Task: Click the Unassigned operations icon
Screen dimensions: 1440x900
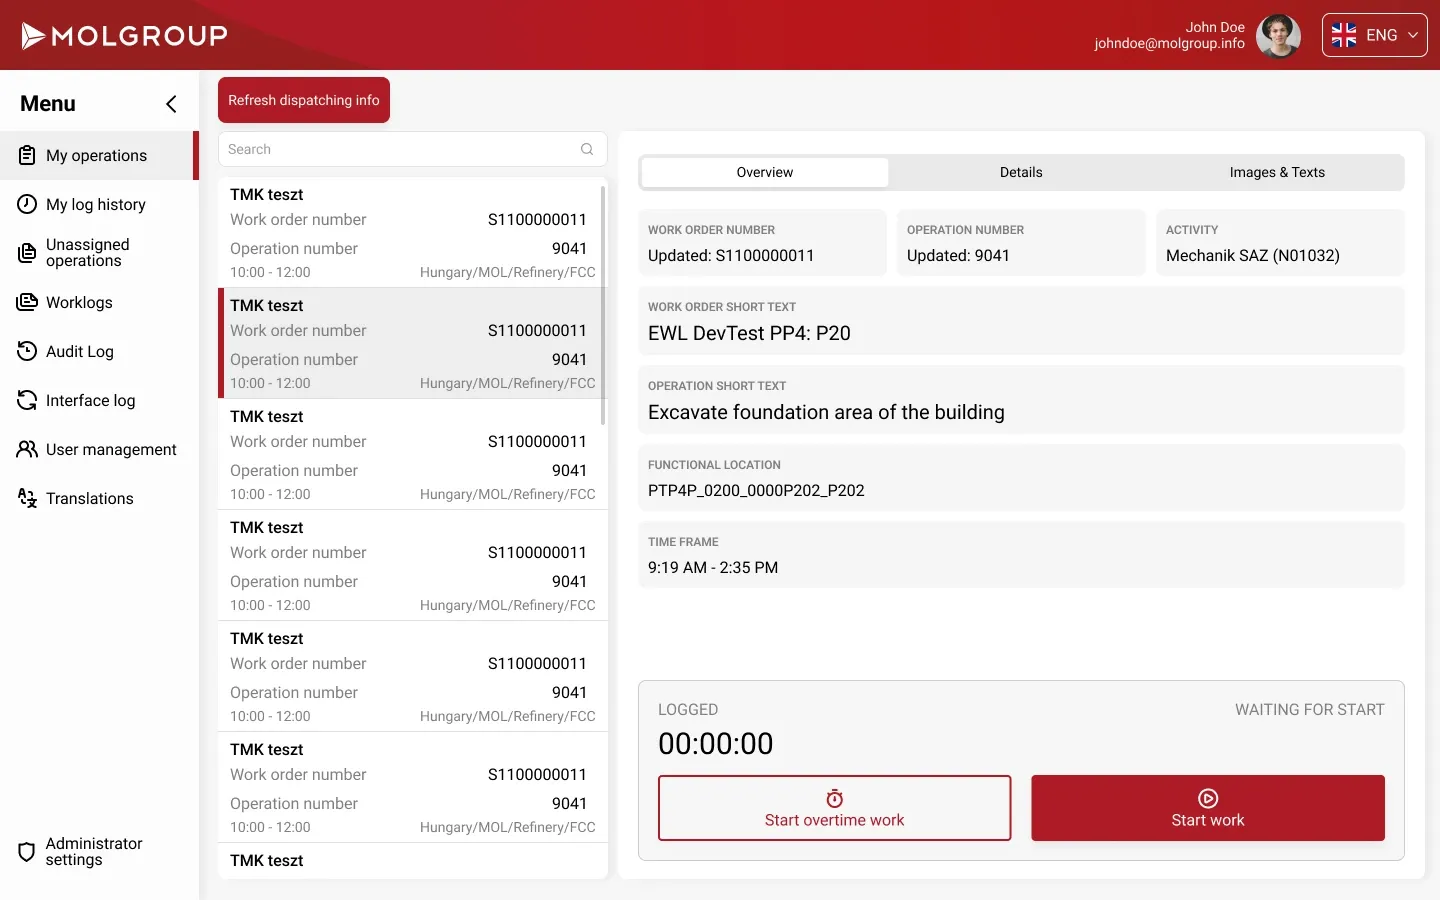Action: 27,253
